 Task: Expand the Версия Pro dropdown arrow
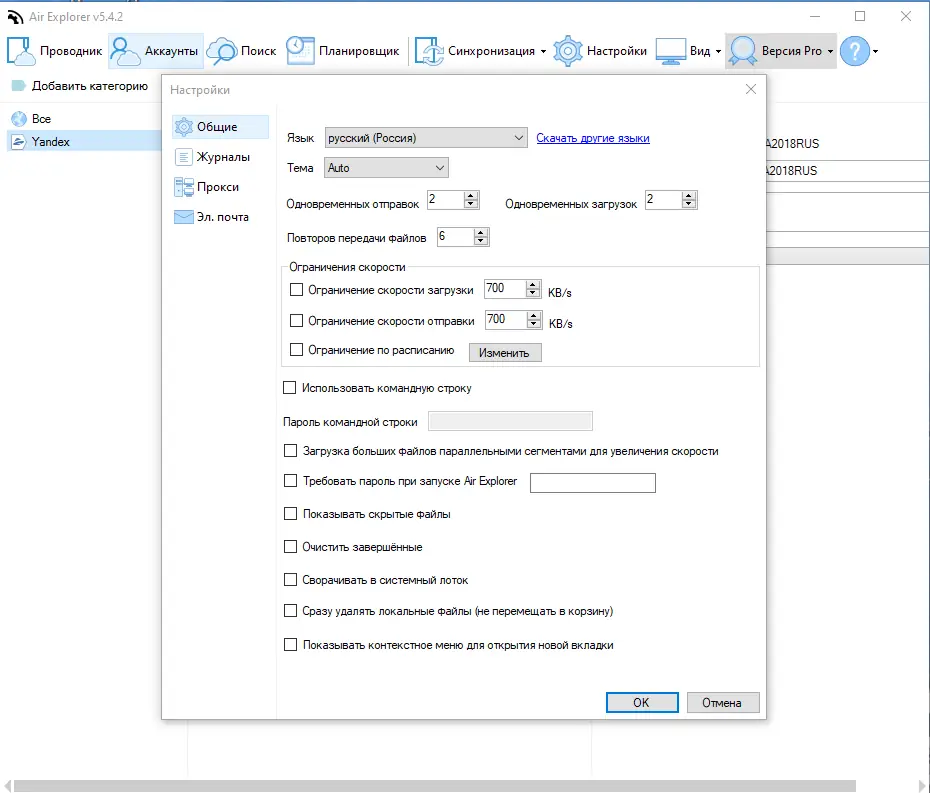tap(830, 52)
